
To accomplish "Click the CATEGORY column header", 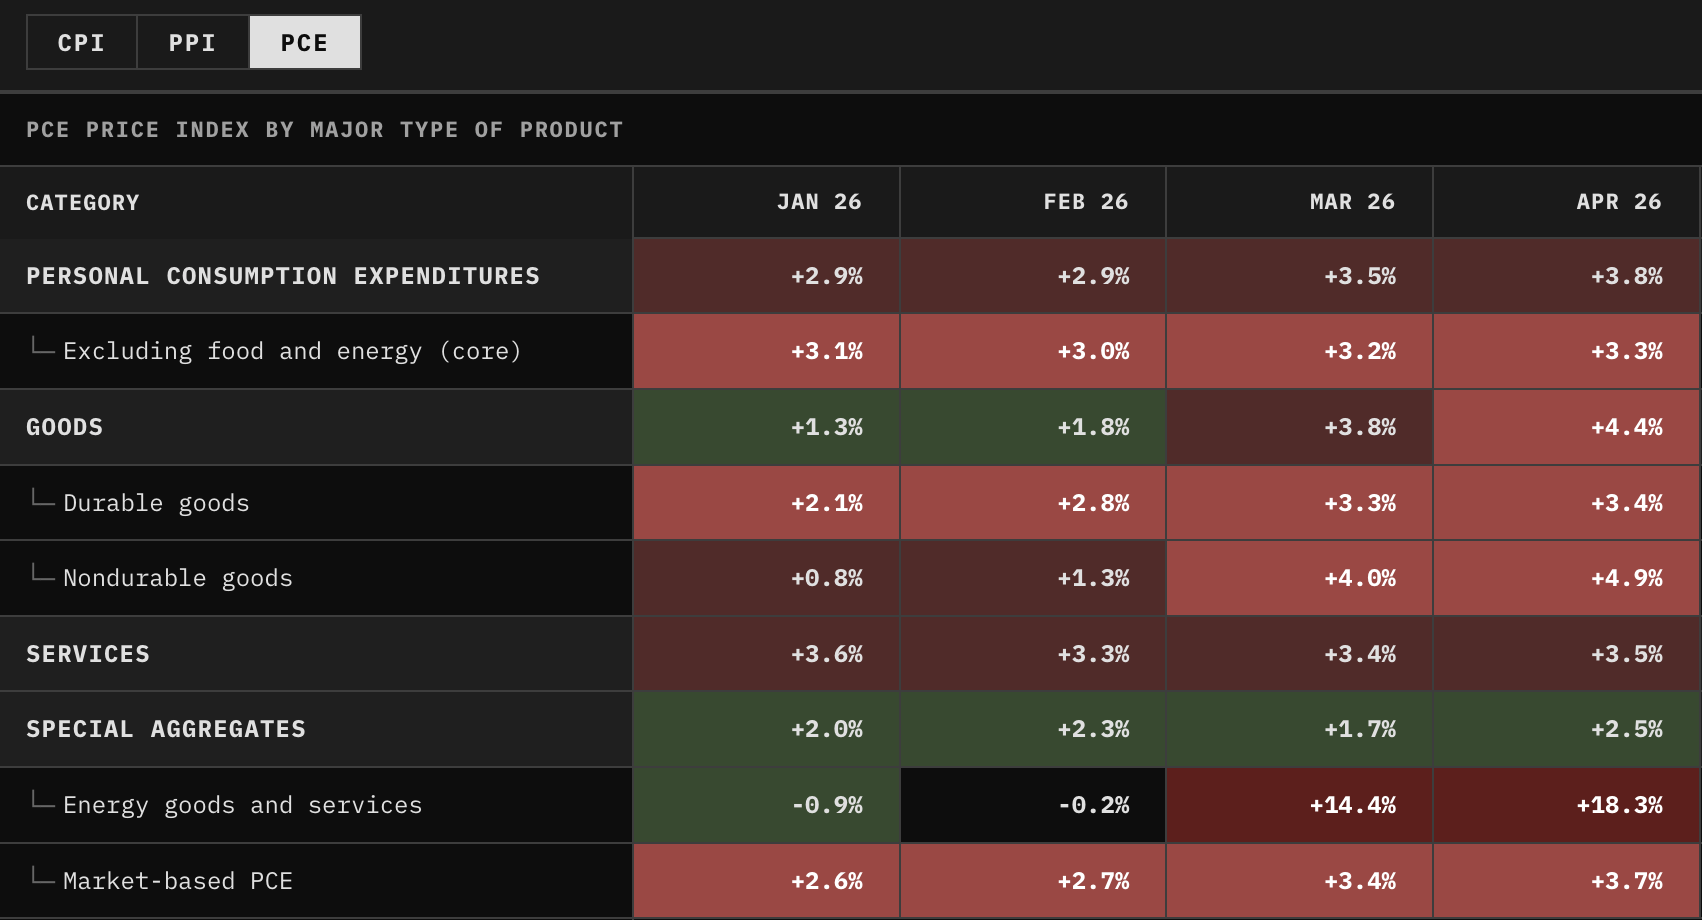I will pyautogui.click(x=316, y=202).
